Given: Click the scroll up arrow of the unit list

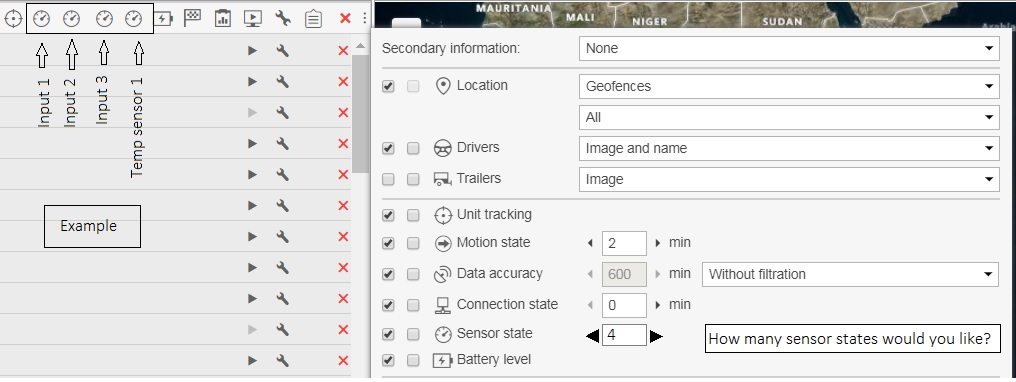Looking at the screenshot, I should [360, 47].
